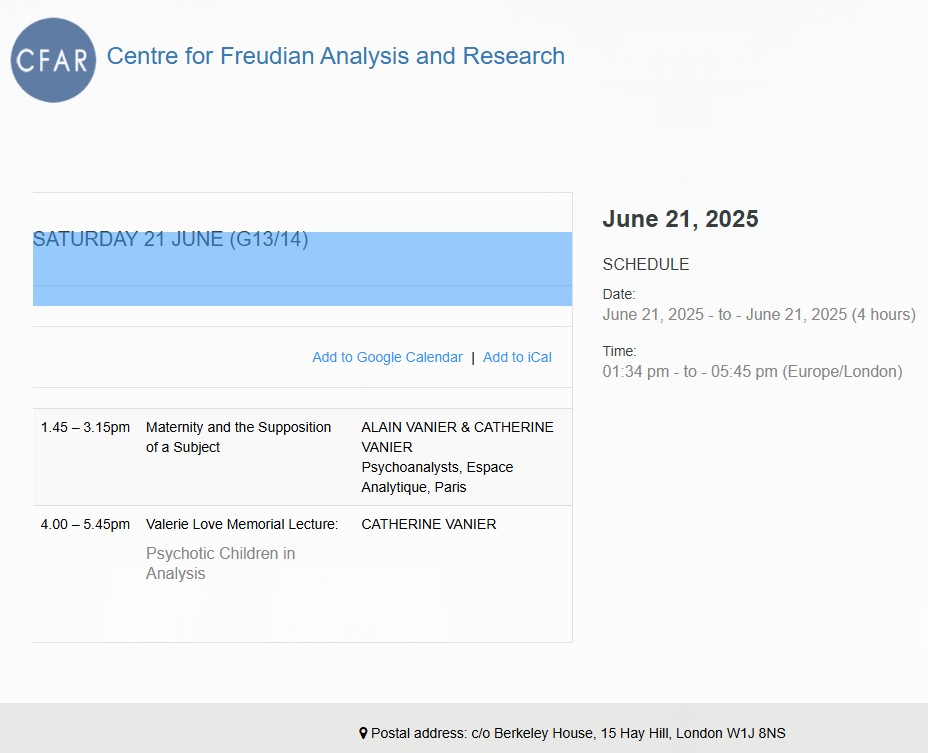Click Psychotic Children in Analysis text
928x753 pixels.
(220, 563)
